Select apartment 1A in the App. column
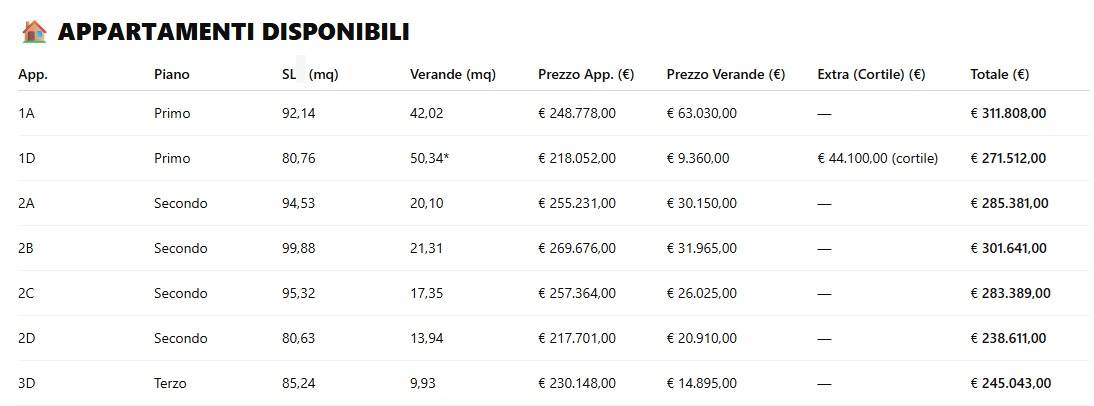Screen dimensions: 1094x406 point(27,113)
